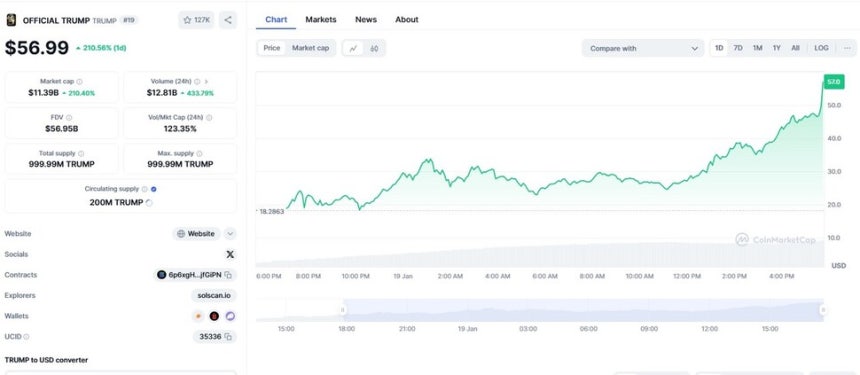
Task: Toggle chart to Price view
Action: tap(271, 48)
